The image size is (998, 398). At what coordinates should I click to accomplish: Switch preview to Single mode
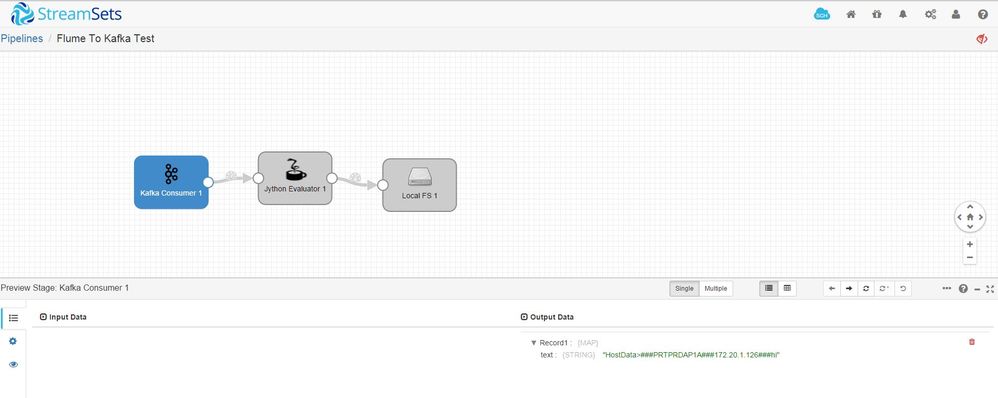[x=684, y=288]
